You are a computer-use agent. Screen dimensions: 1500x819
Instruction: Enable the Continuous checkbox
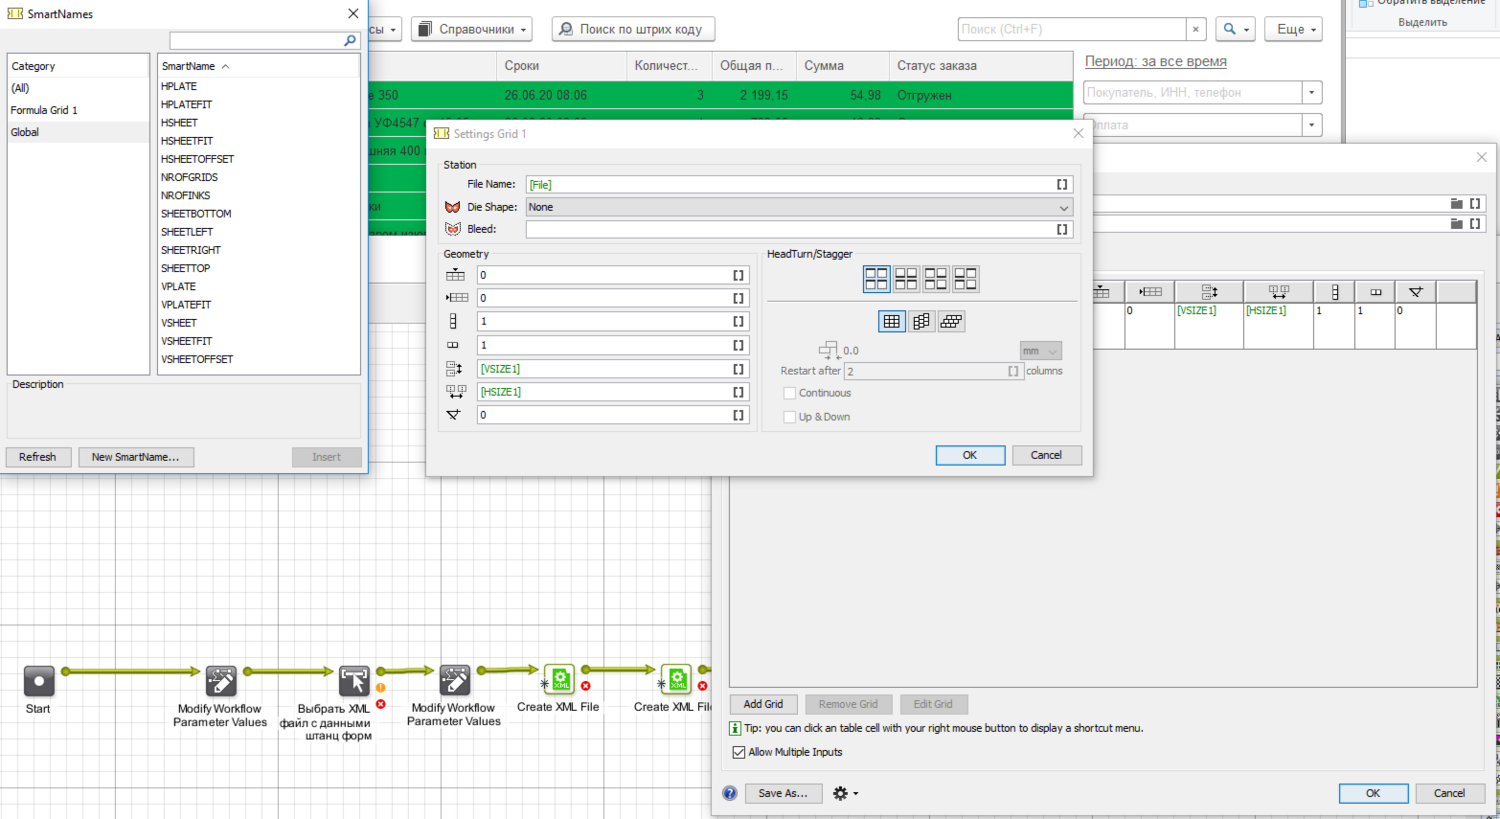(x=790, y=393)
